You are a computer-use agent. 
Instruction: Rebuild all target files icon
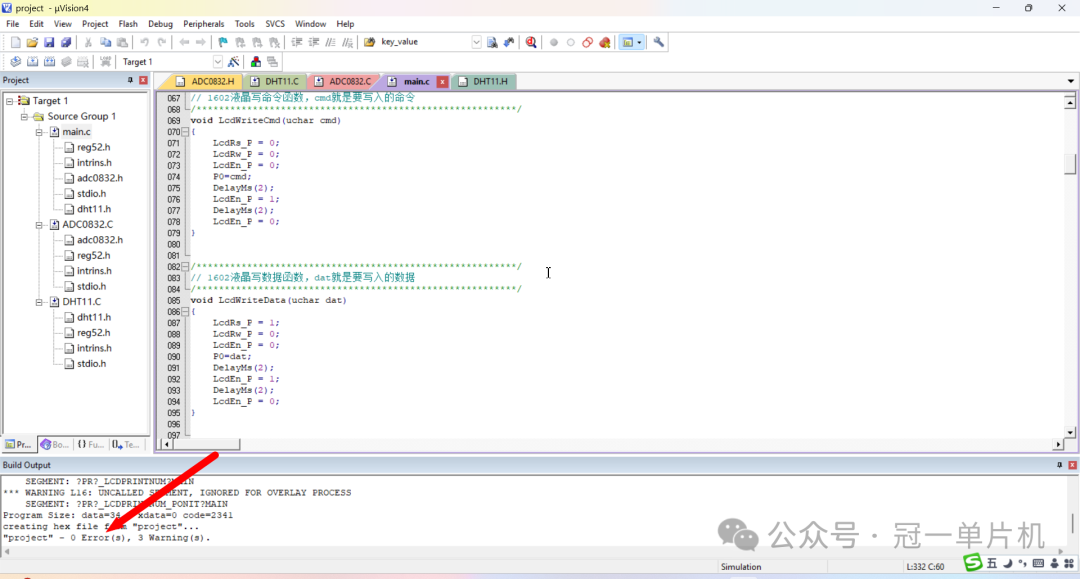(x=49, y=62)
